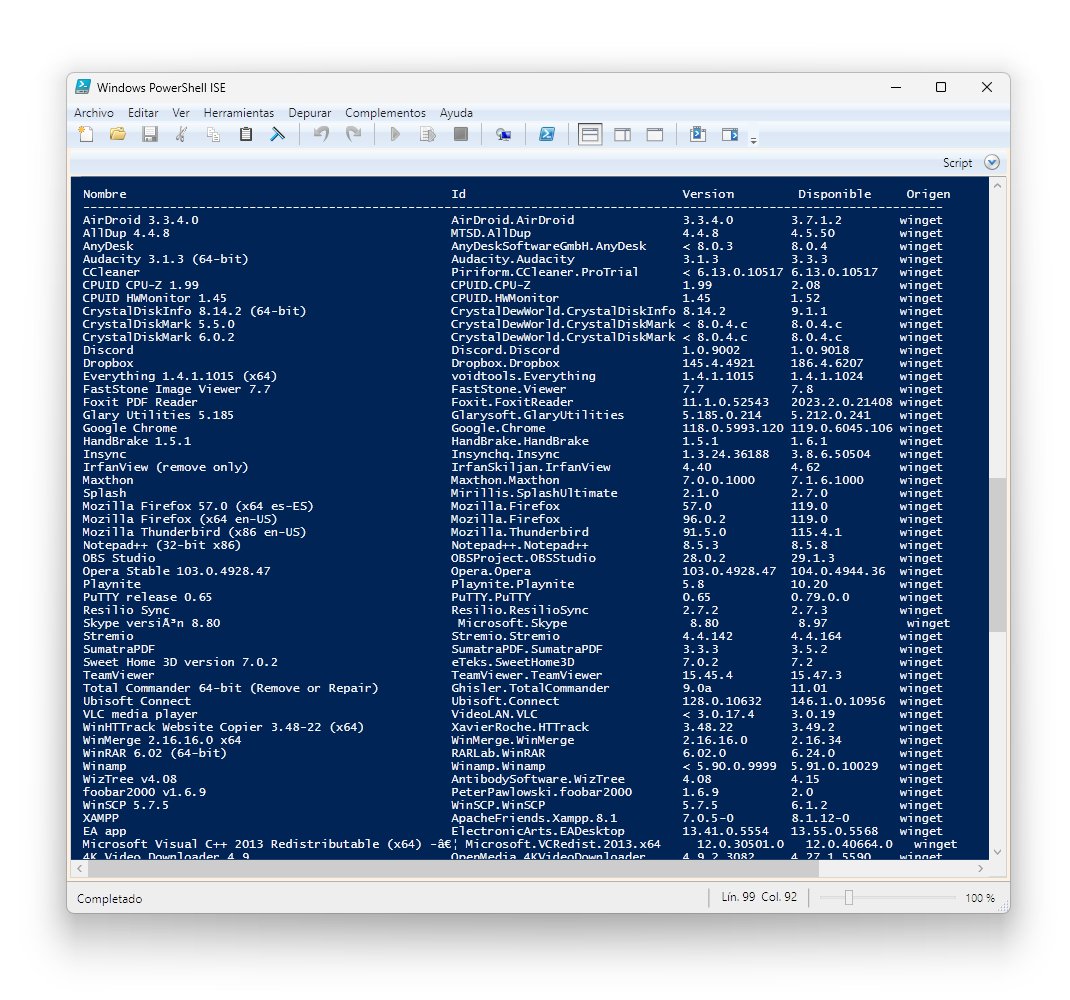Open the Depurar menu
1070x1000 pixels.
coord(310,112)
